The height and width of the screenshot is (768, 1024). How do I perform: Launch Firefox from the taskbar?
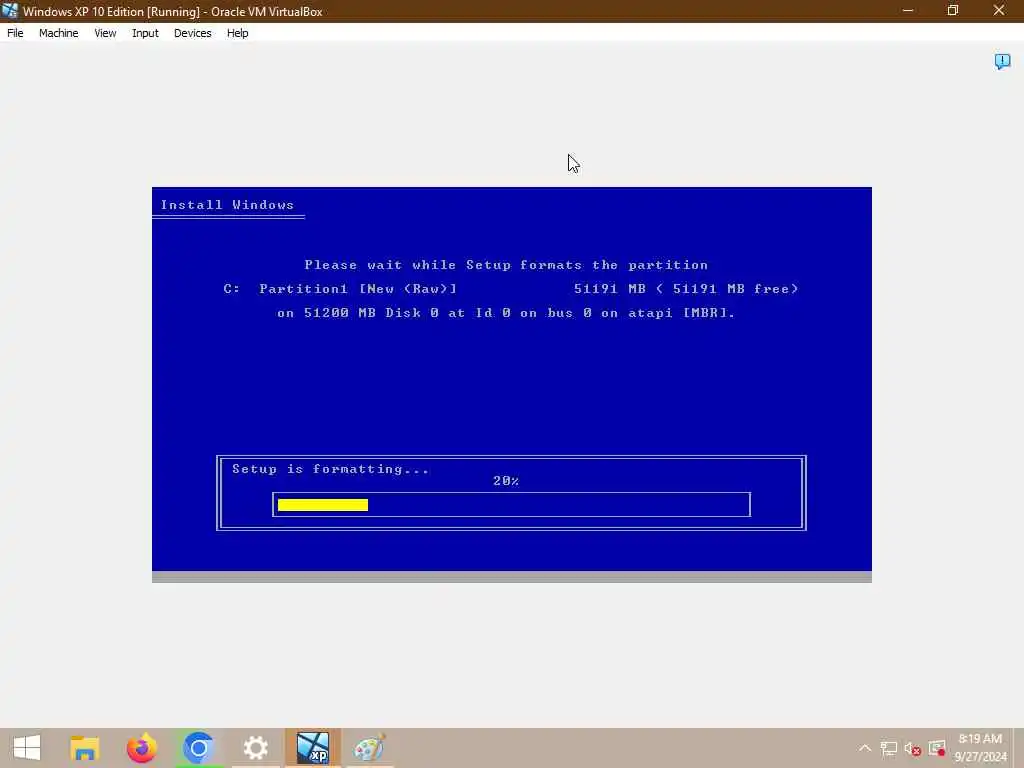point(142,748)
